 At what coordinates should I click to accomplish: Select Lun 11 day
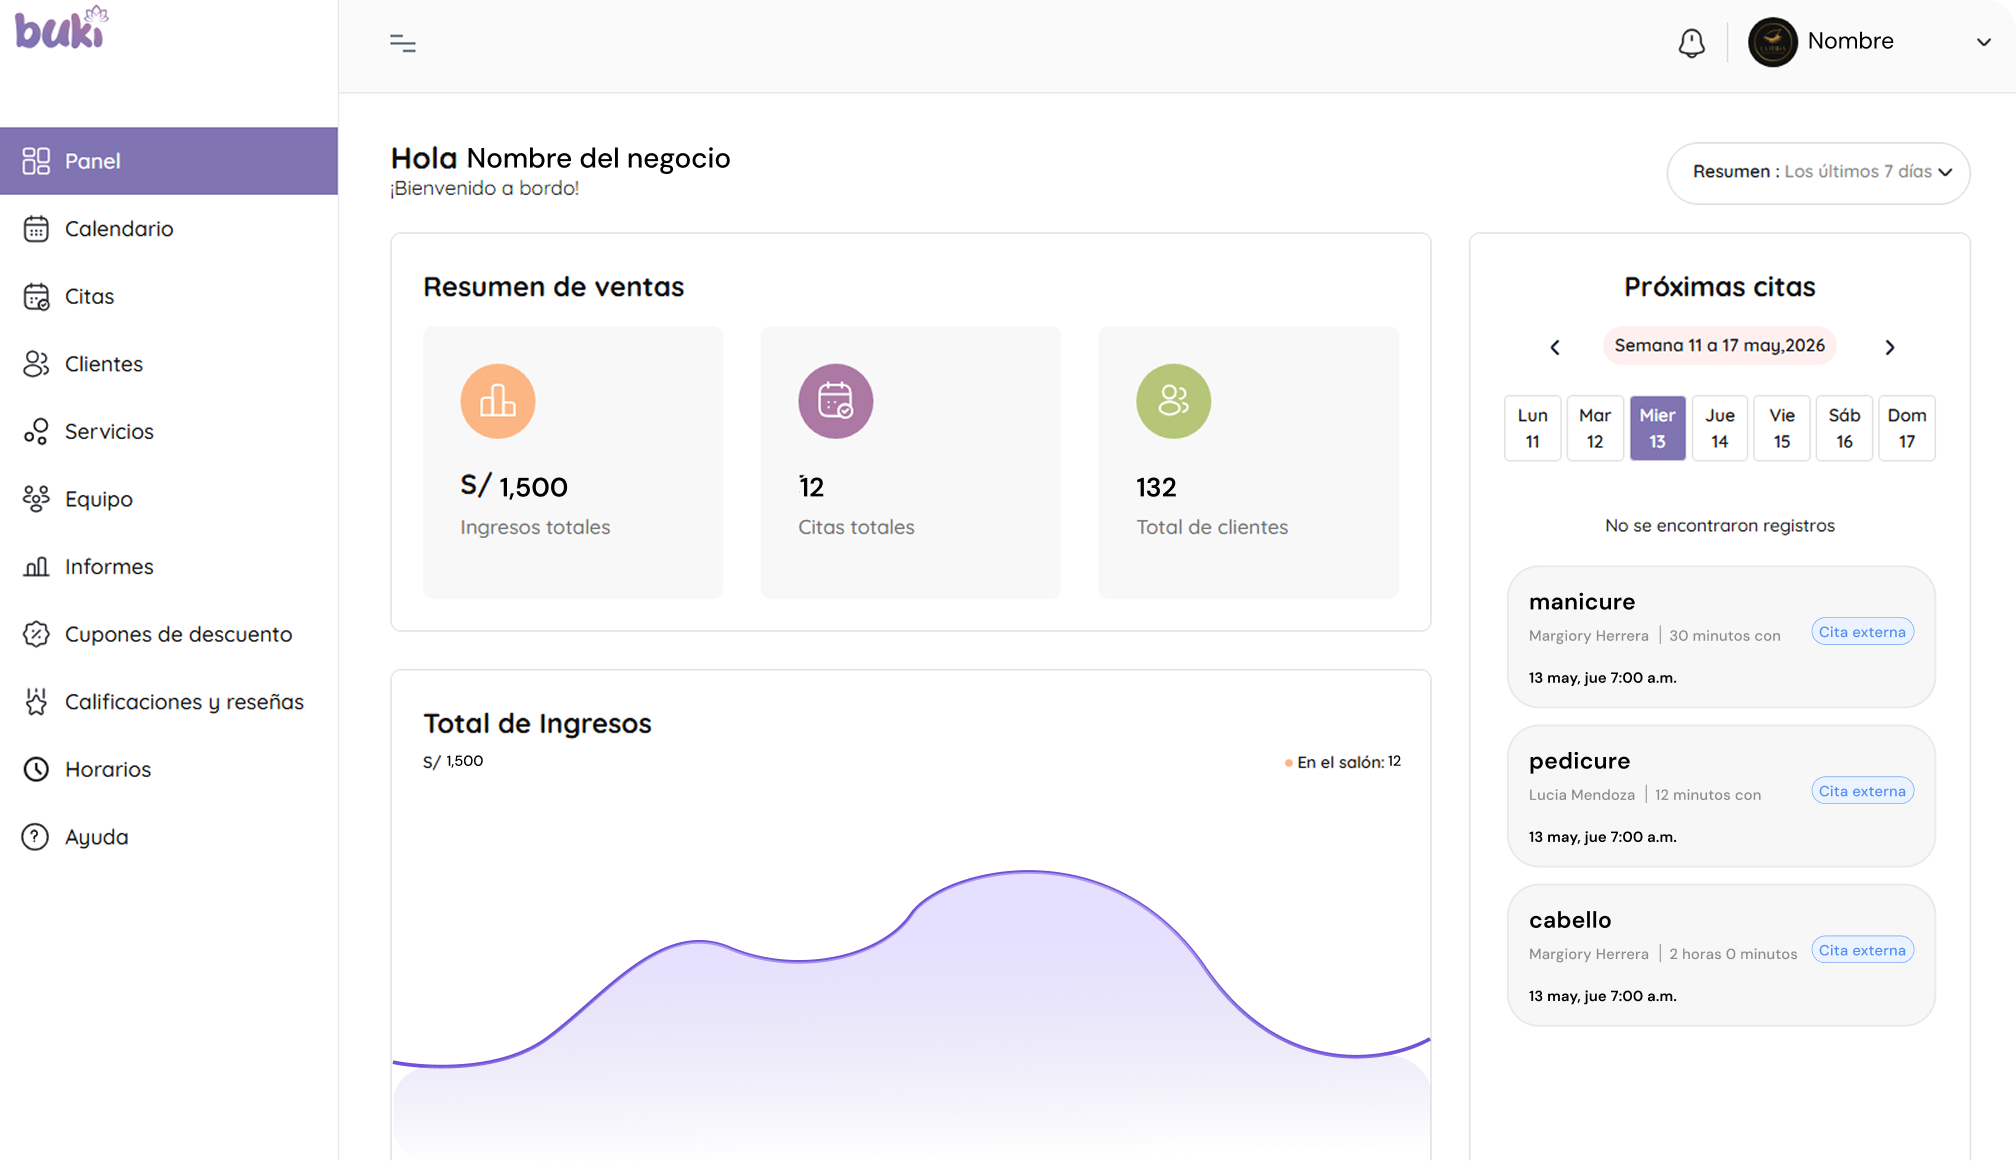1532,428
